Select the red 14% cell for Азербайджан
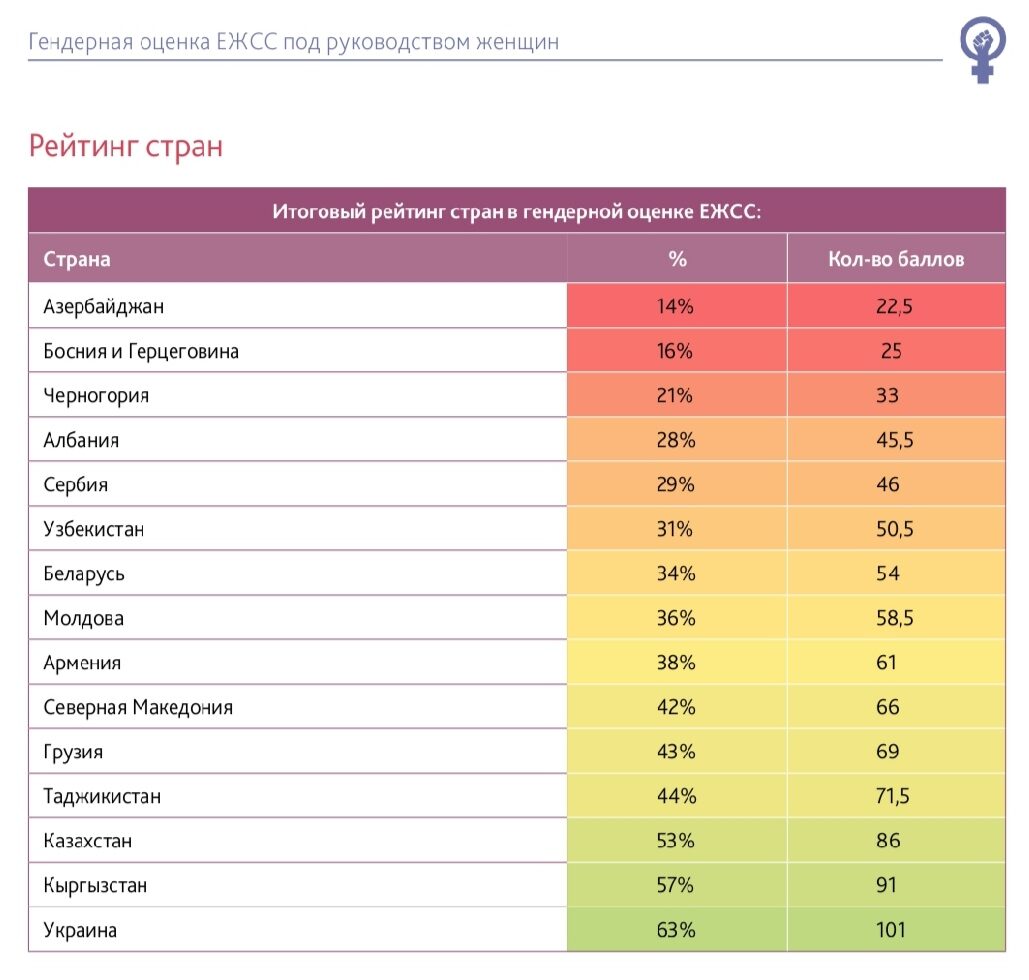The height and width of the screenshot is (980, 1029). 676,307
